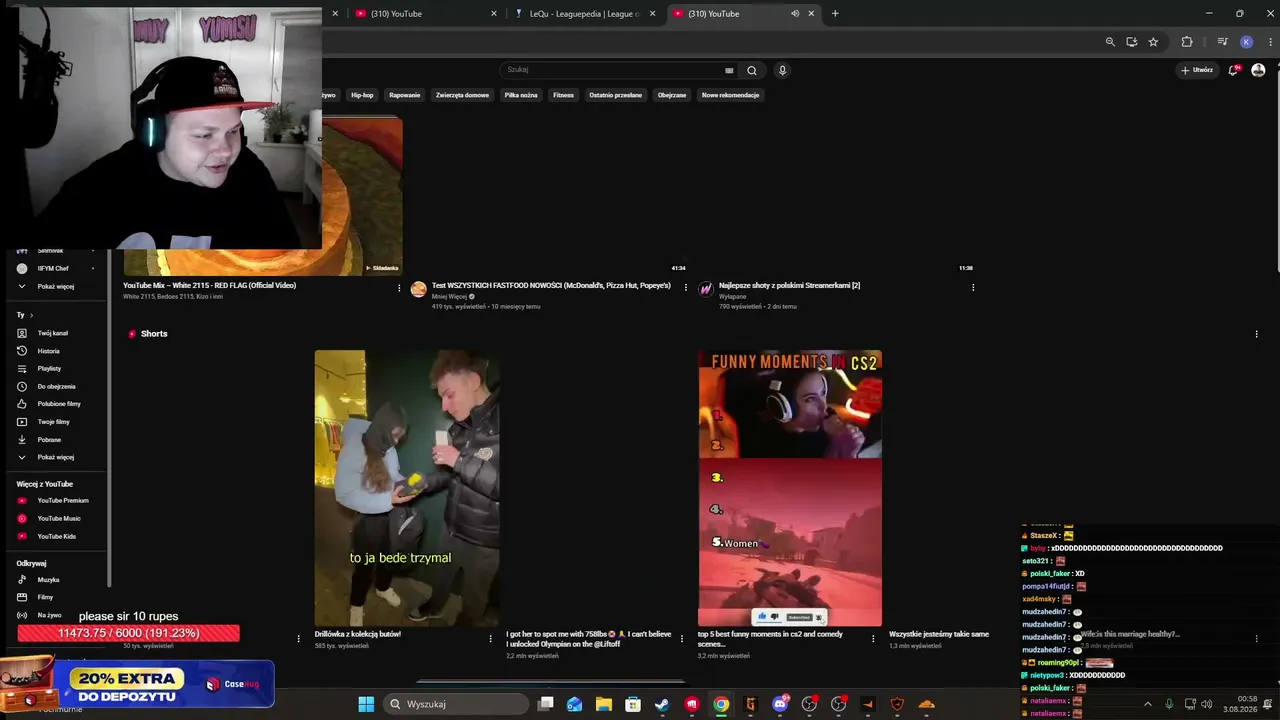Filter feed by Piłka nożna chip
Viewport: 1280px width, 720px height.
coord(521,95)
